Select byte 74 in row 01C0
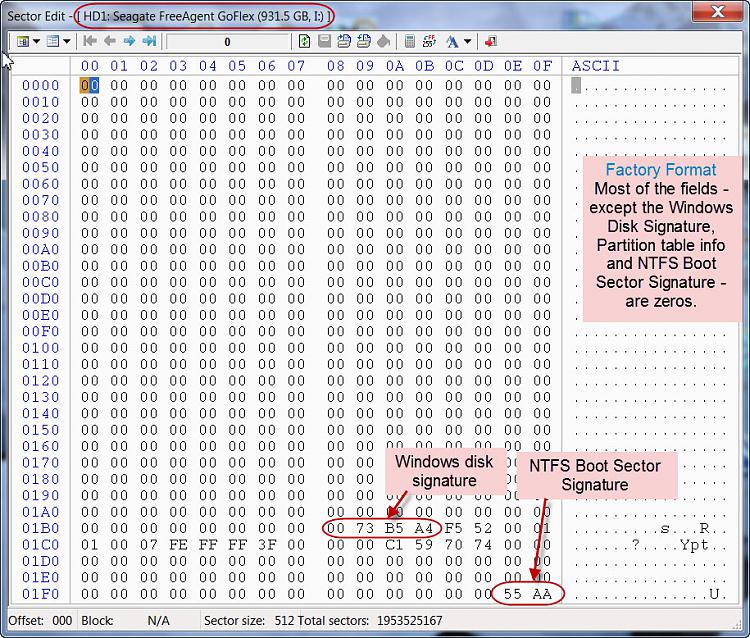This screenshot has height=638, width=750. [483, 545]
